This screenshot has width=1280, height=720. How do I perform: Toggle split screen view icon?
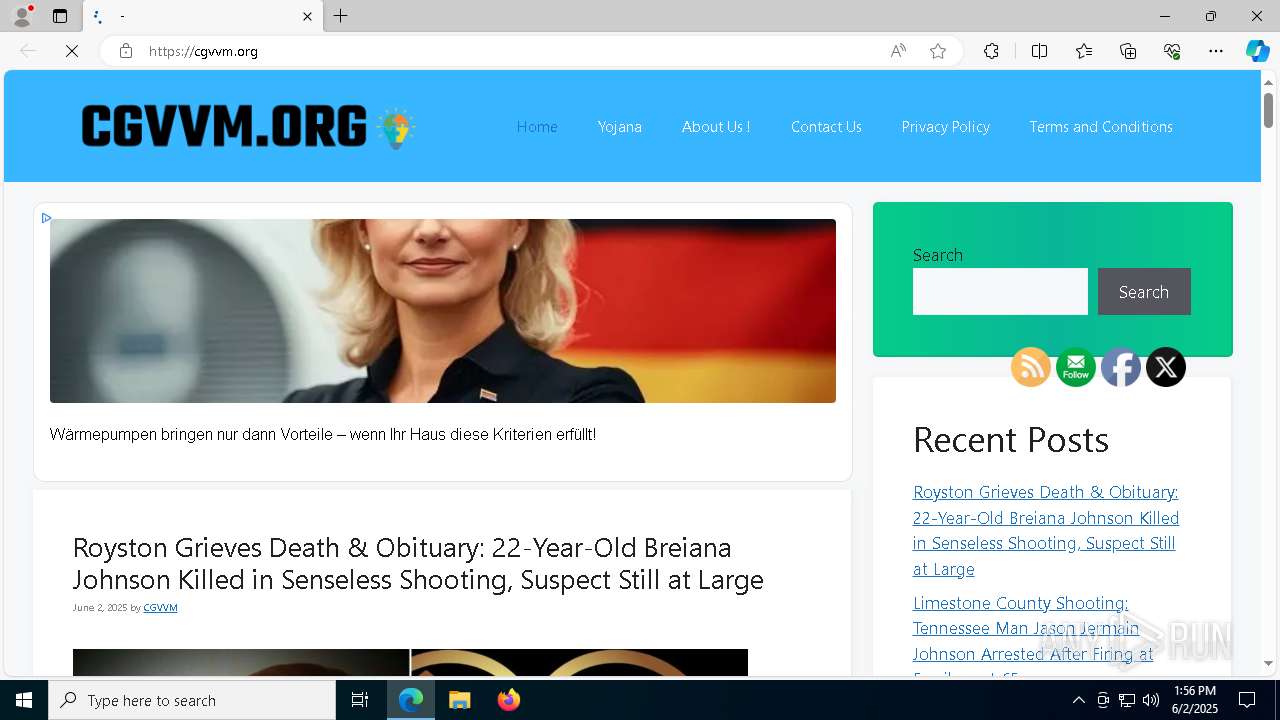click(1039, 51)
